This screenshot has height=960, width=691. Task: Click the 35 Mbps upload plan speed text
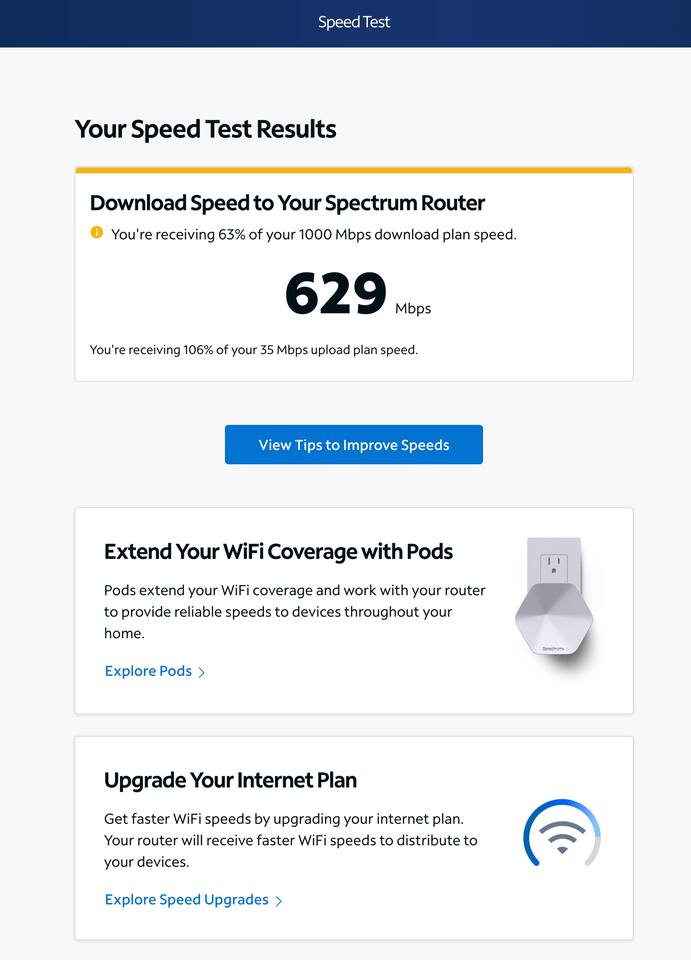pyautogui.click(x=254, y=350)
